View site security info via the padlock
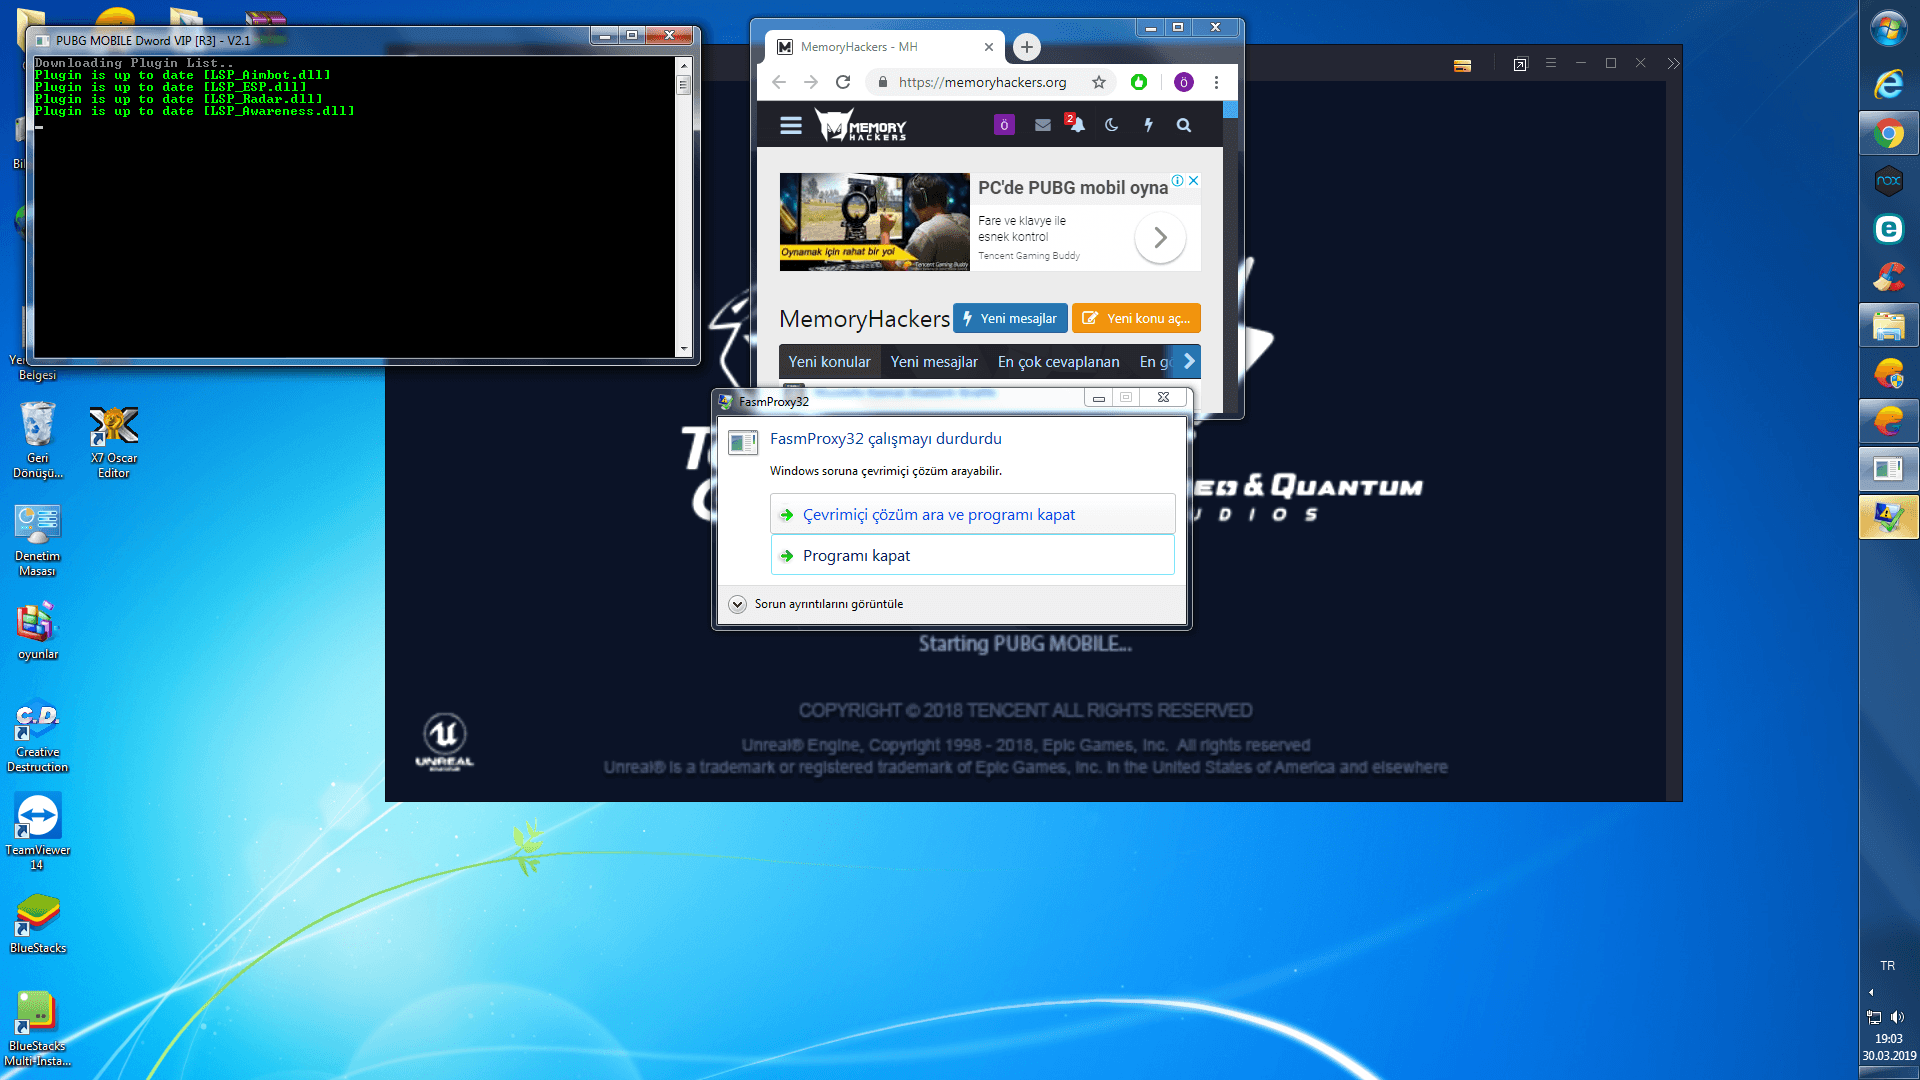 point(882,82)
